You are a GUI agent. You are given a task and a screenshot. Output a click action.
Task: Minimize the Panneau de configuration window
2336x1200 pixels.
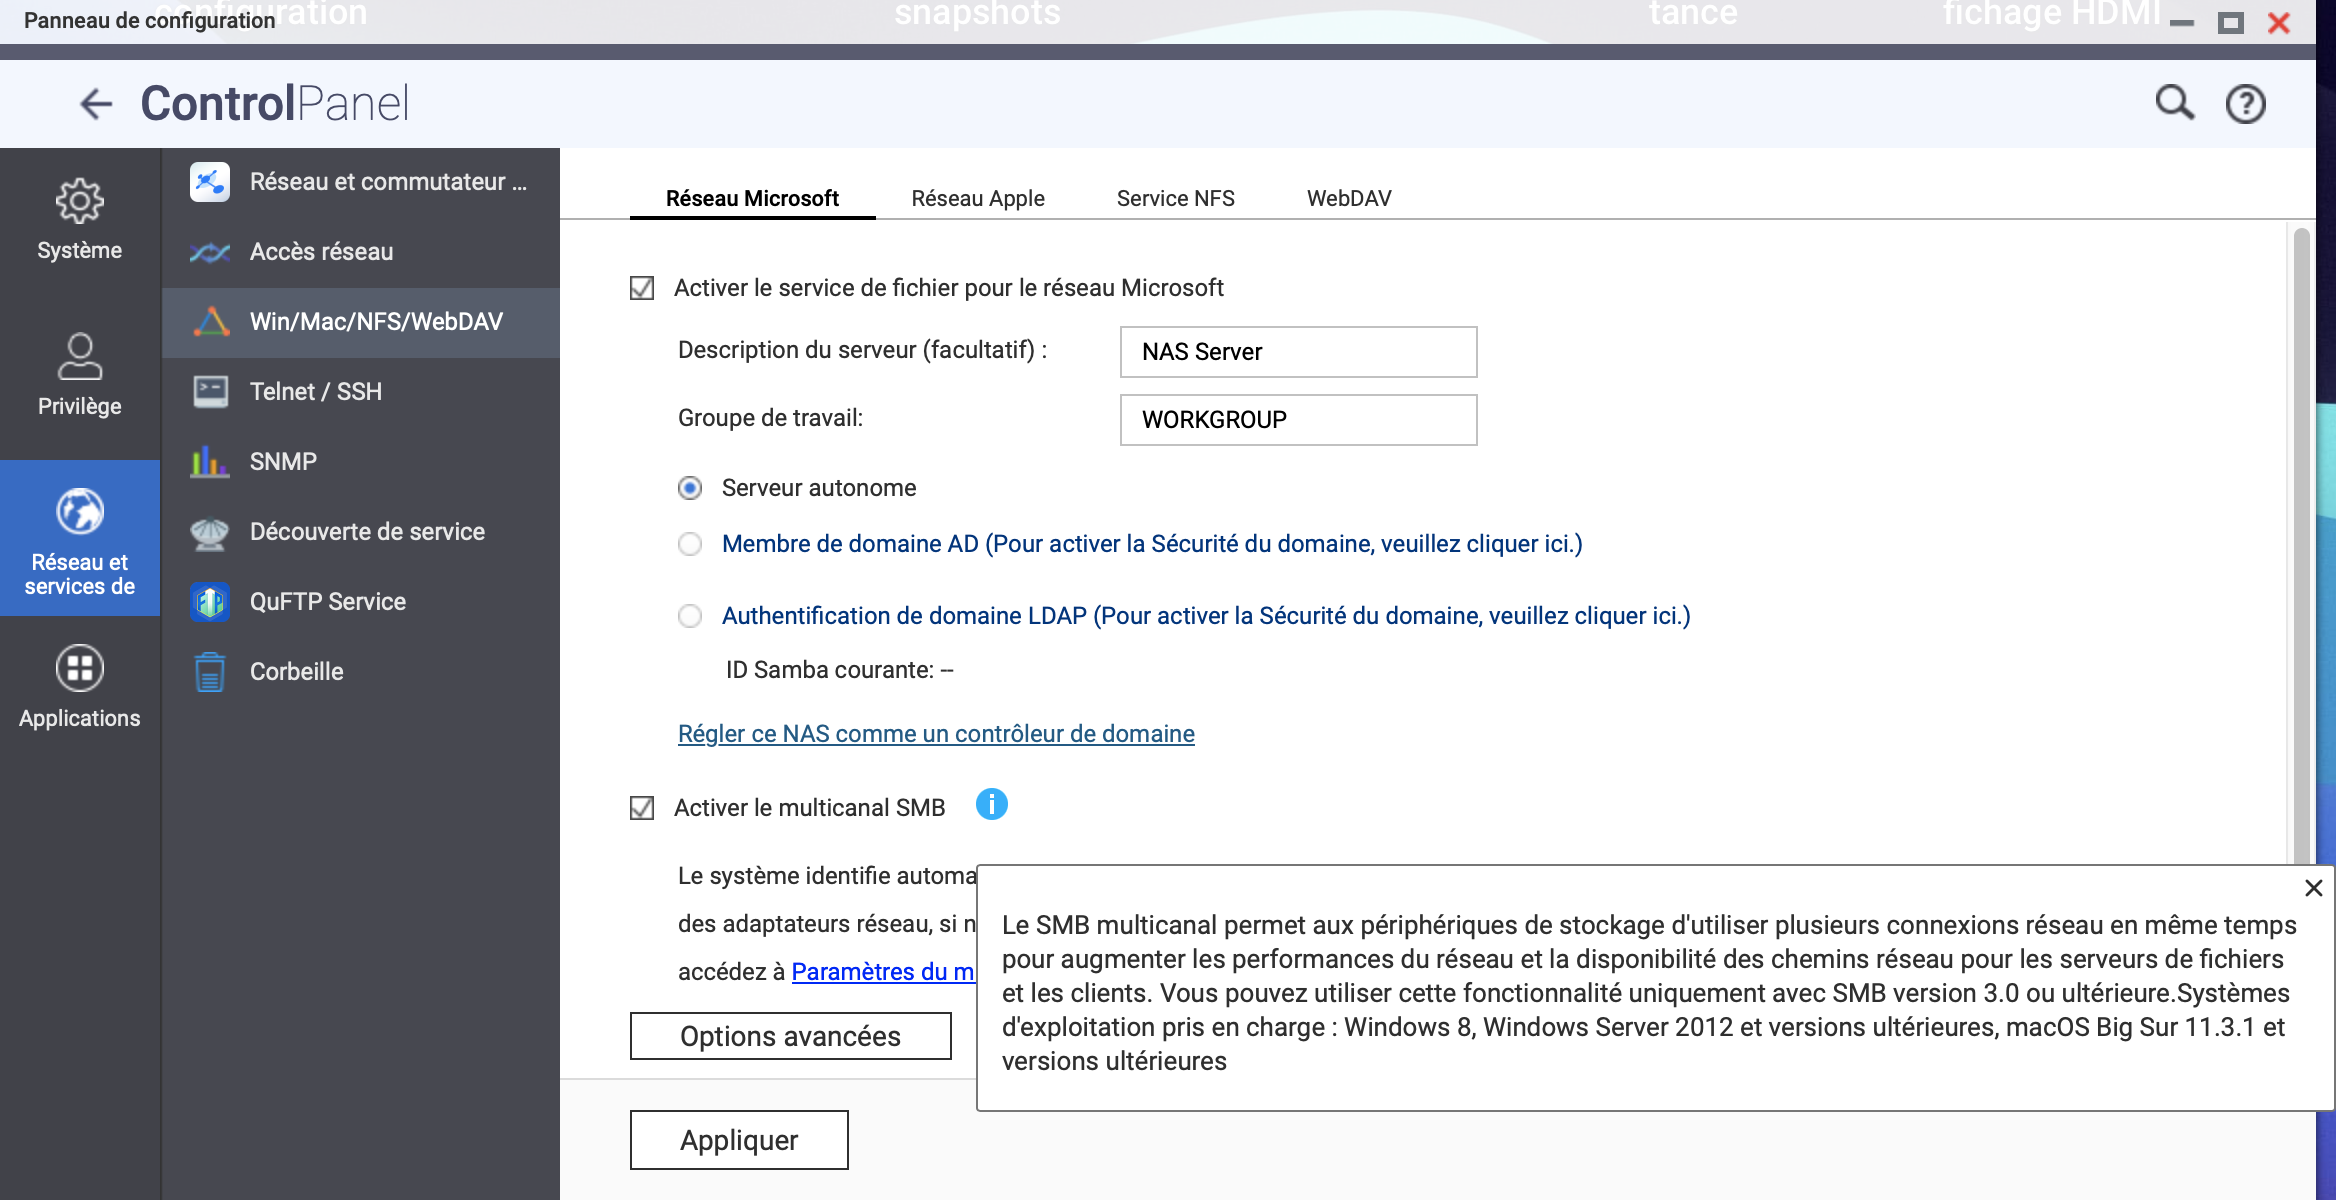pyautogui.click(x=2182, y=23)
